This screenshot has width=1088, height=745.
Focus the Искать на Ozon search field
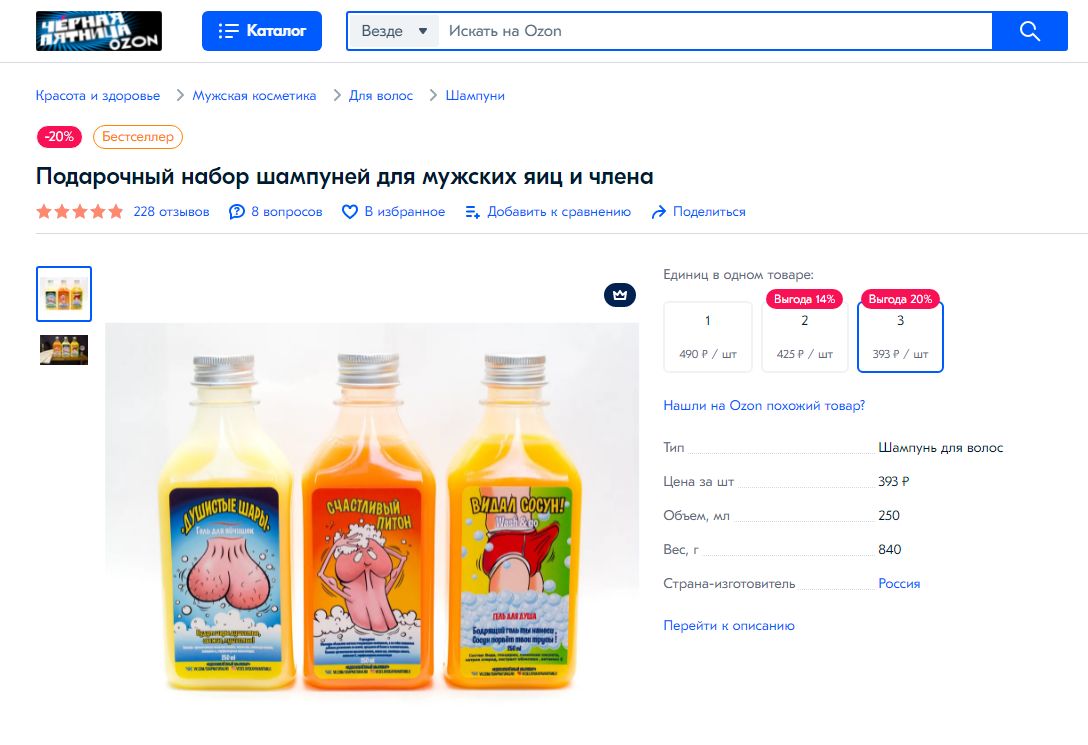[x=715, y=31]
